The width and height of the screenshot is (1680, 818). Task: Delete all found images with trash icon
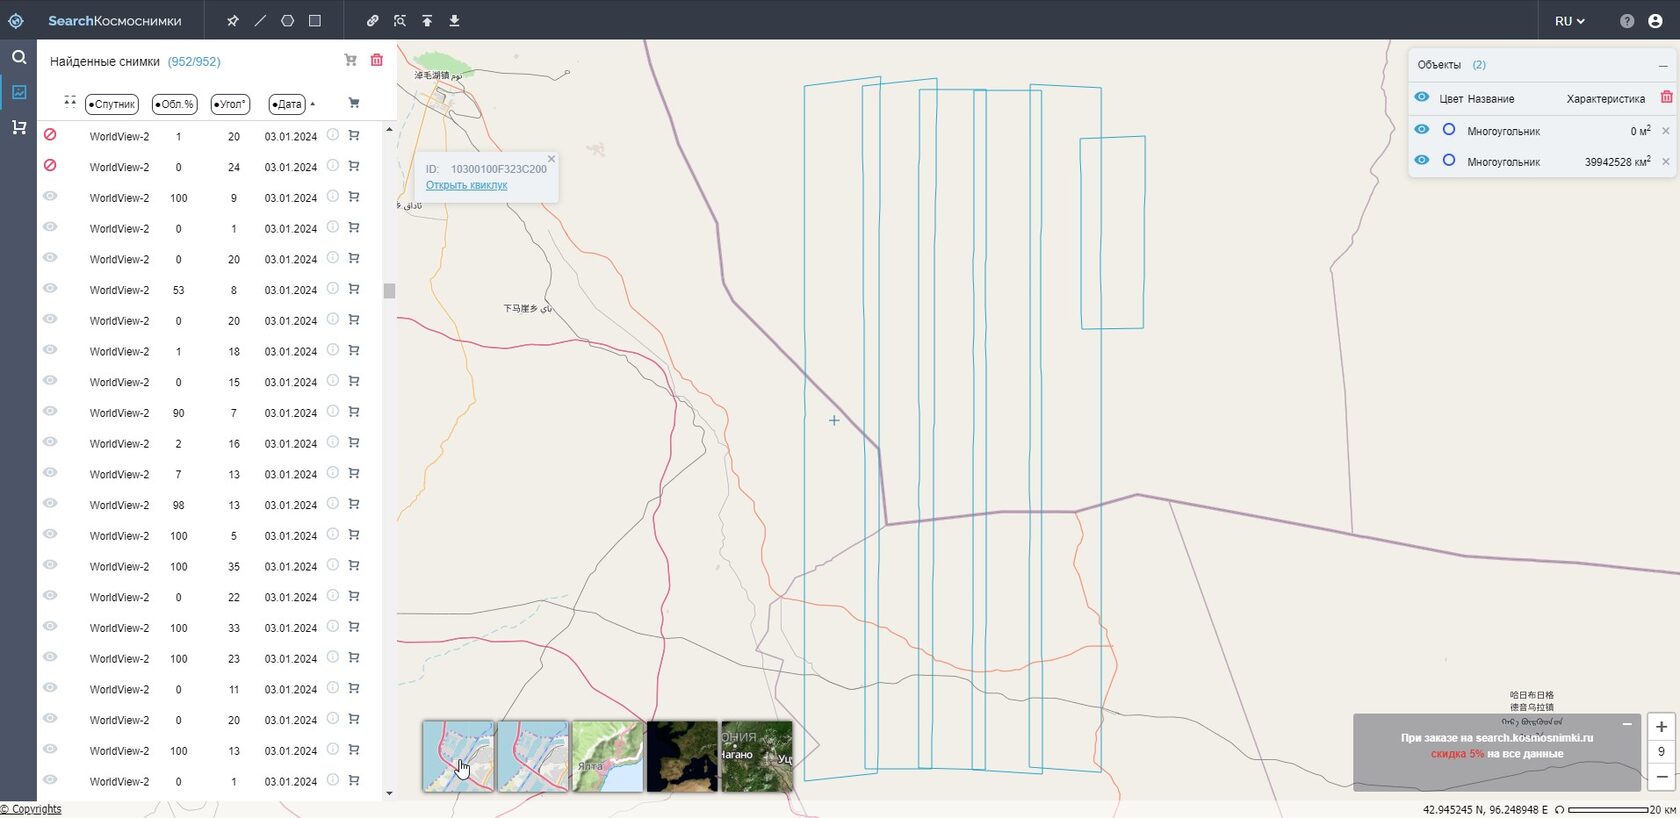pos(377,60)
